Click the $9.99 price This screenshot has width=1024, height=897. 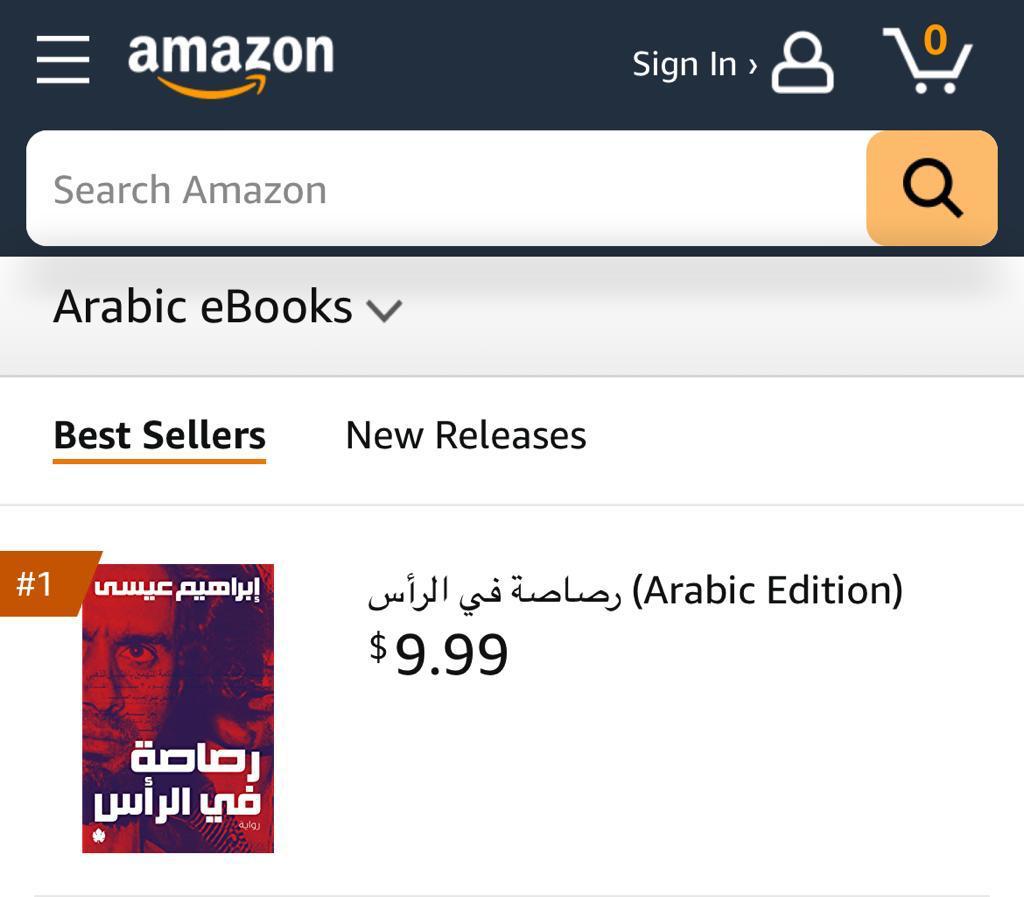click(440, 654)
